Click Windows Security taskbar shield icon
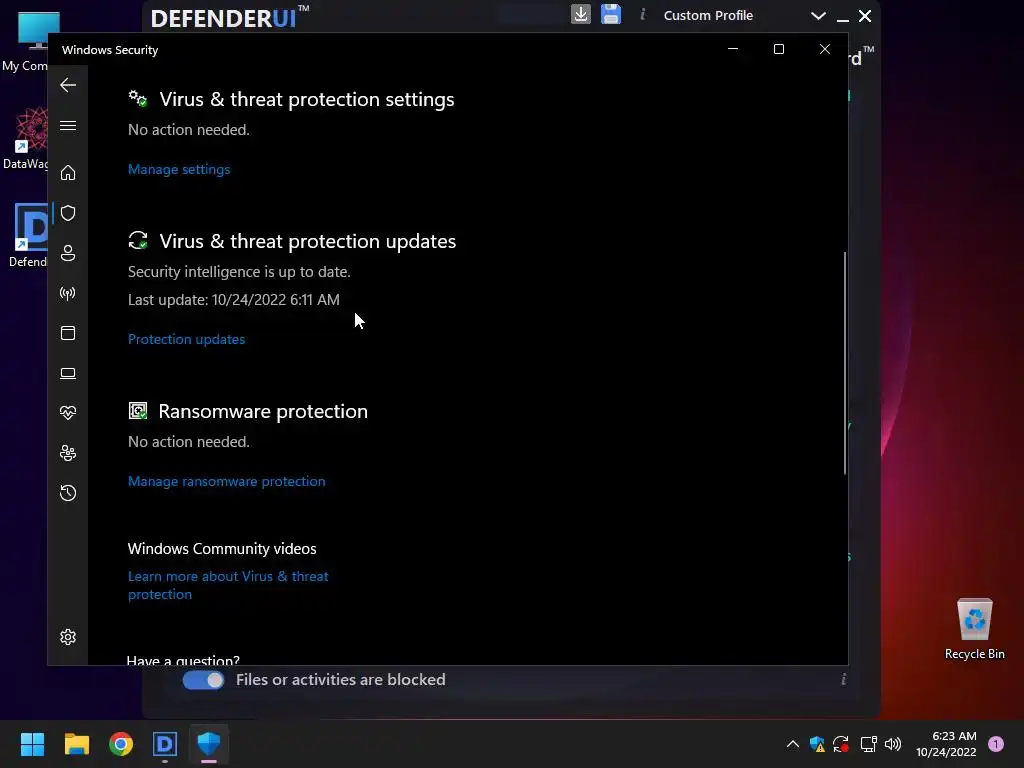The image size is (1024, 768). (x=209, y=744)
